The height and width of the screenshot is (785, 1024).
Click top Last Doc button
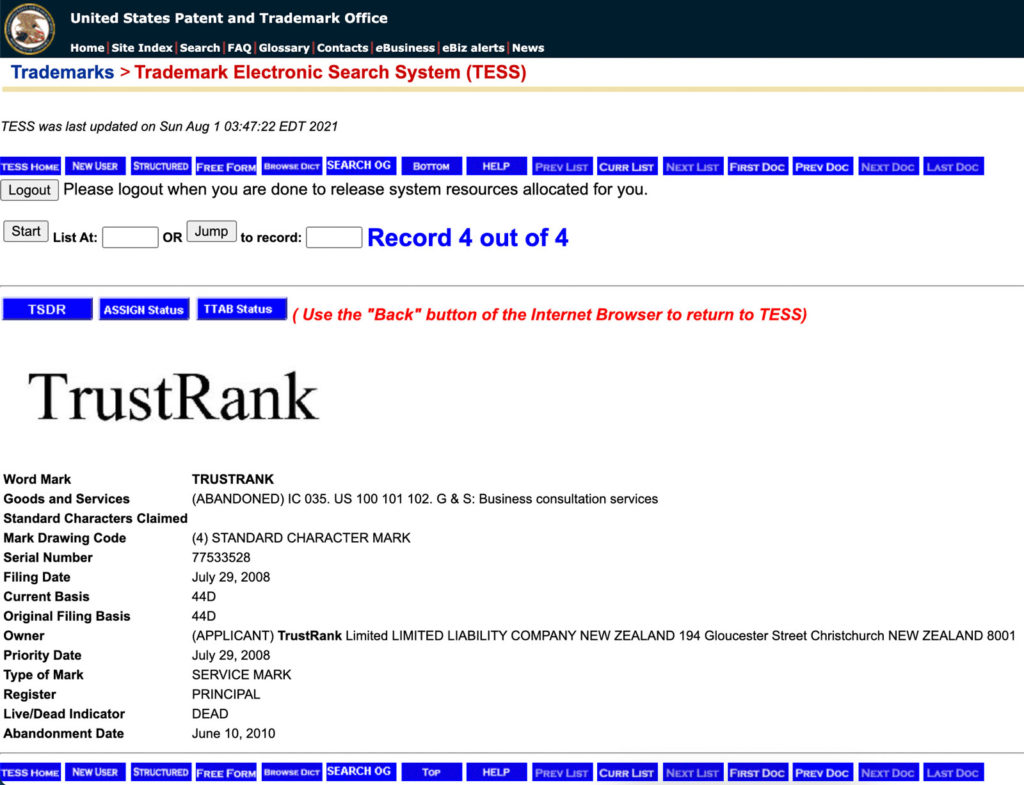pyautogui.click(x=953, y=167)
